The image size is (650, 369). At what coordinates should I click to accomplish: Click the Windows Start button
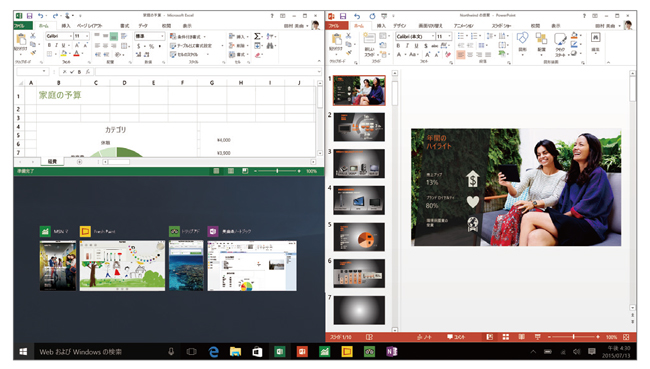pos(23,352)
